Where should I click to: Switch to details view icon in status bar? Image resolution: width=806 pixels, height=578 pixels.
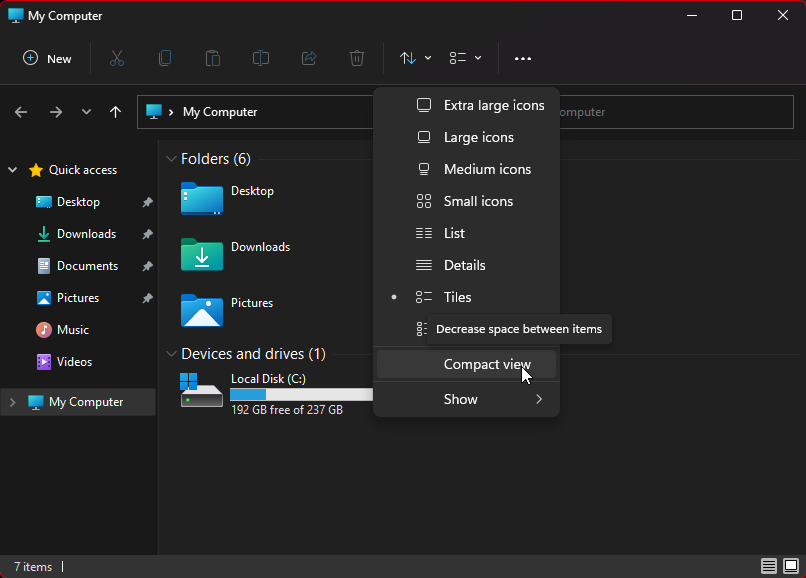768,566
